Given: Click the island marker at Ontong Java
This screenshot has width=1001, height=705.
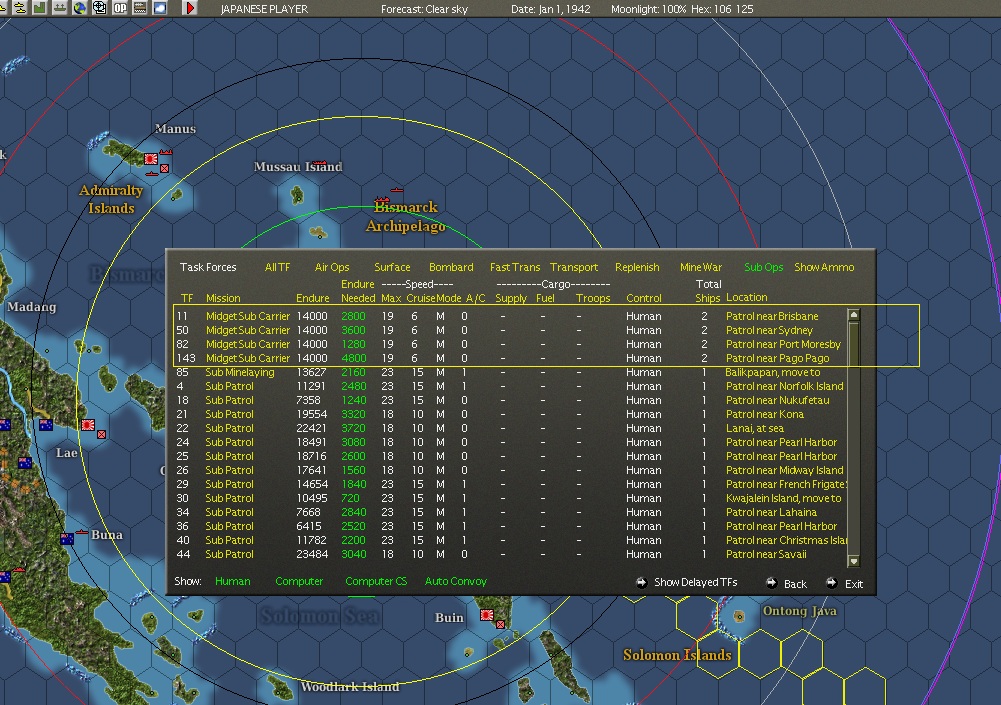Looking at the screenshot, I should [739, 616].
